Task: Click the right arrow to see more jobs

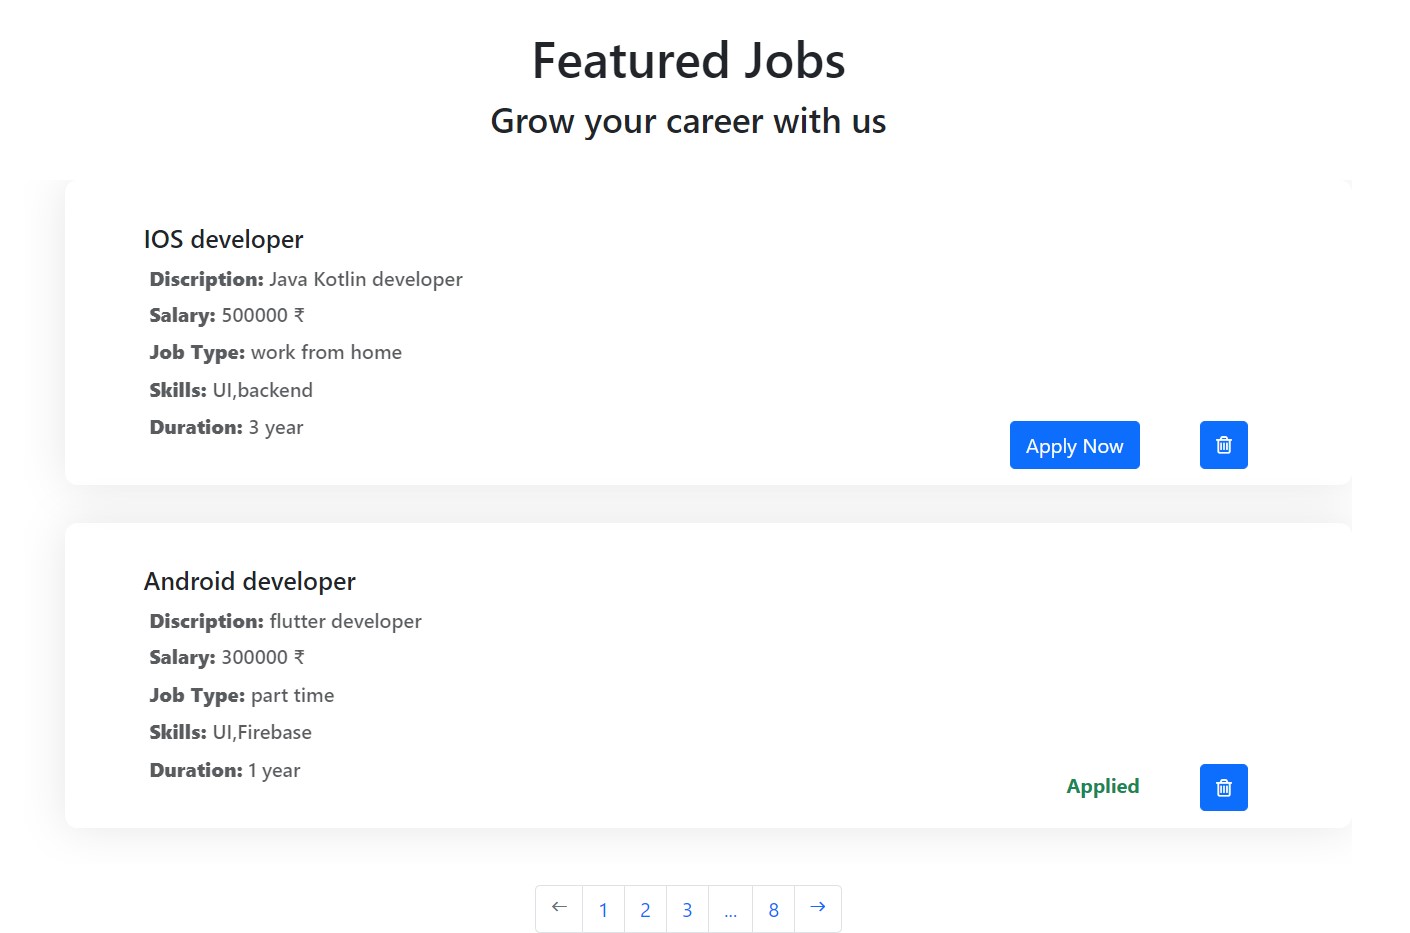Action: (x=817, y=908)
